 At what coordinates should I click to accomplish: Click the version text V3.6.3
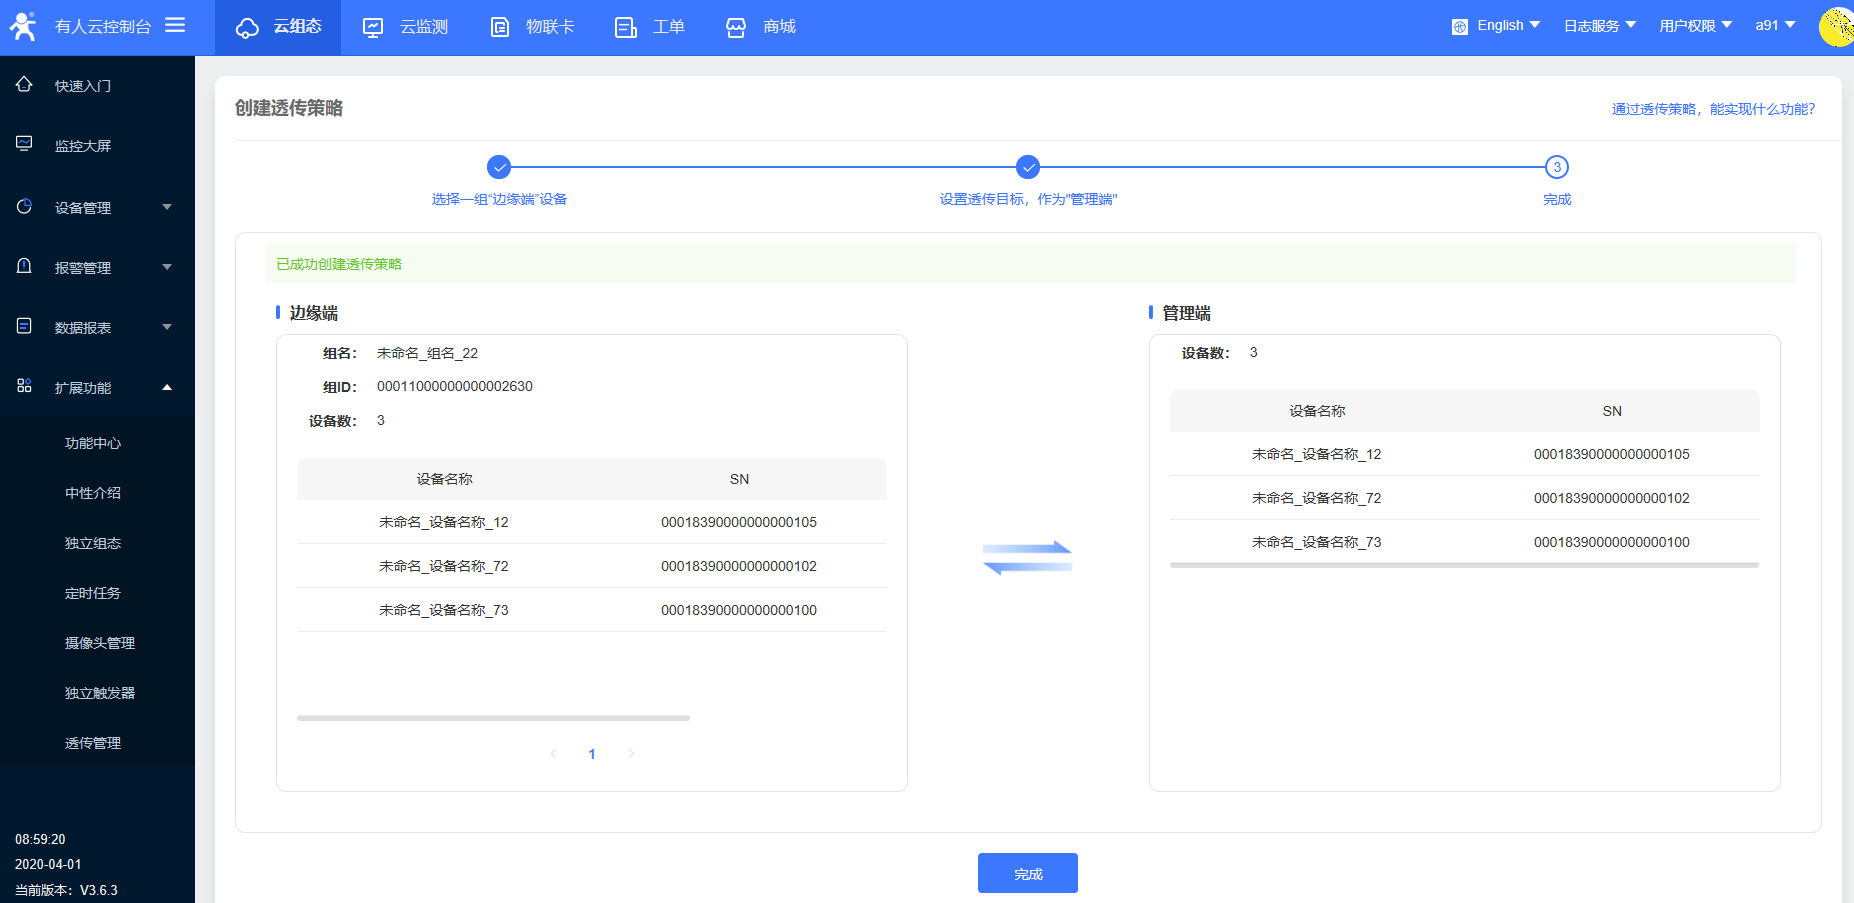tap(99, 890)
